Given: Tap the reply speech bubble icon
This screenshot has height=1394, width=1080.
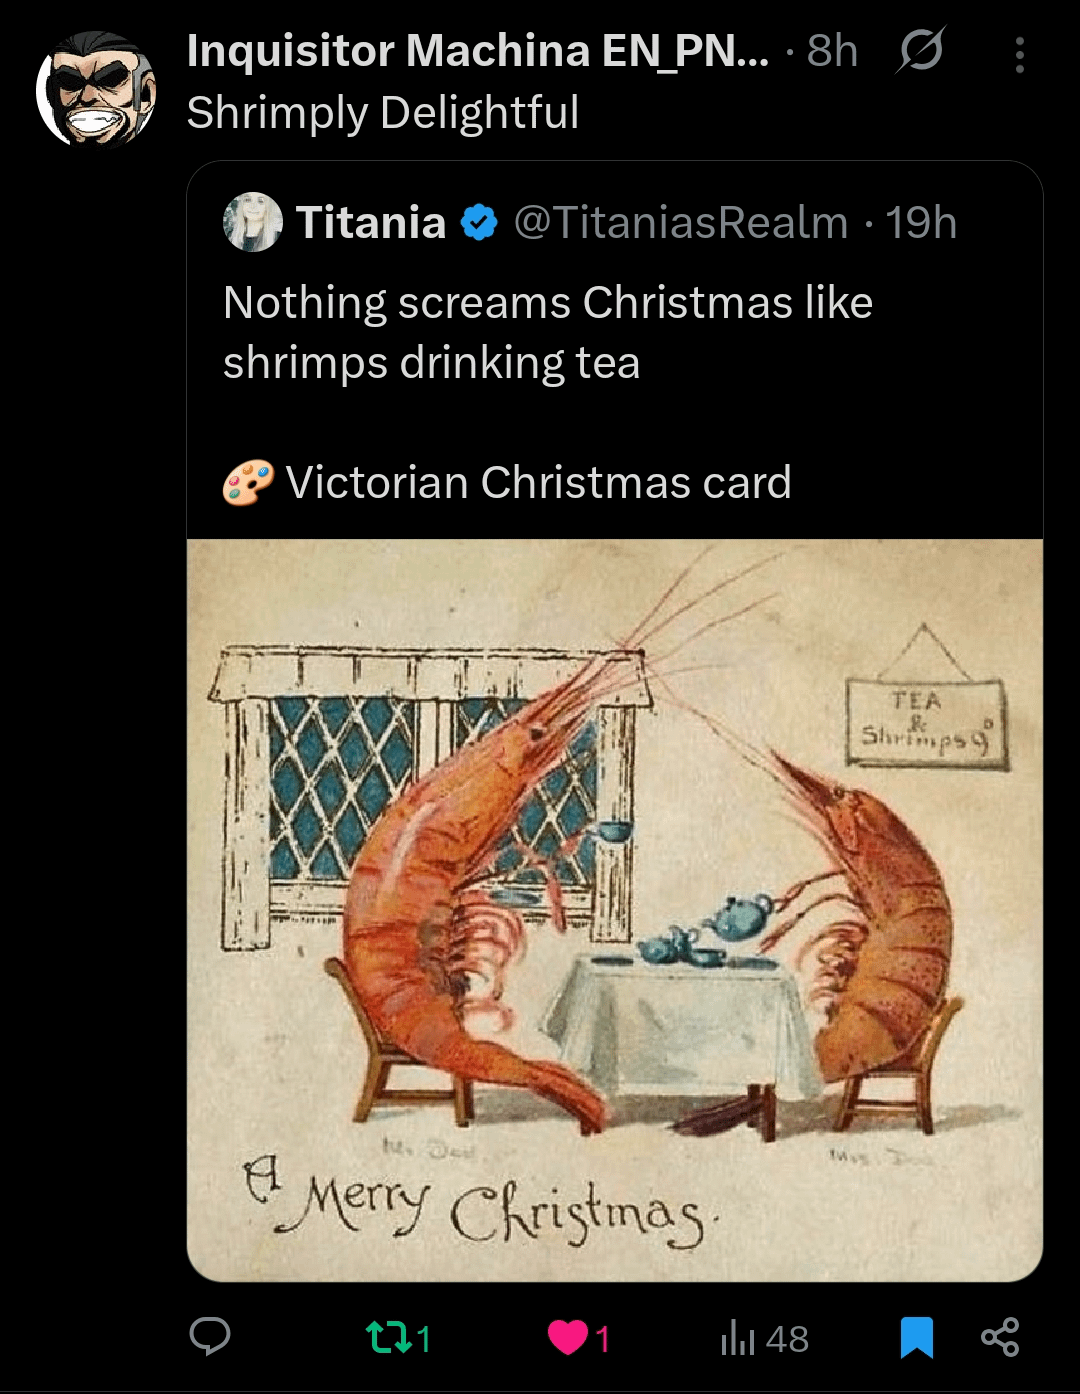Looking at the screenshot, I should 210,1337.
